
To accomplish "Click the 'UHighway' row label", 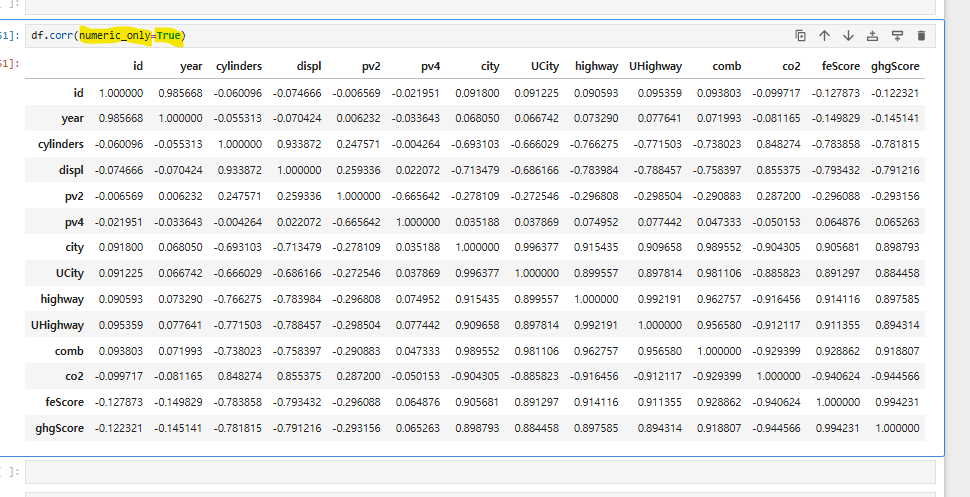I will pos(57,325).
